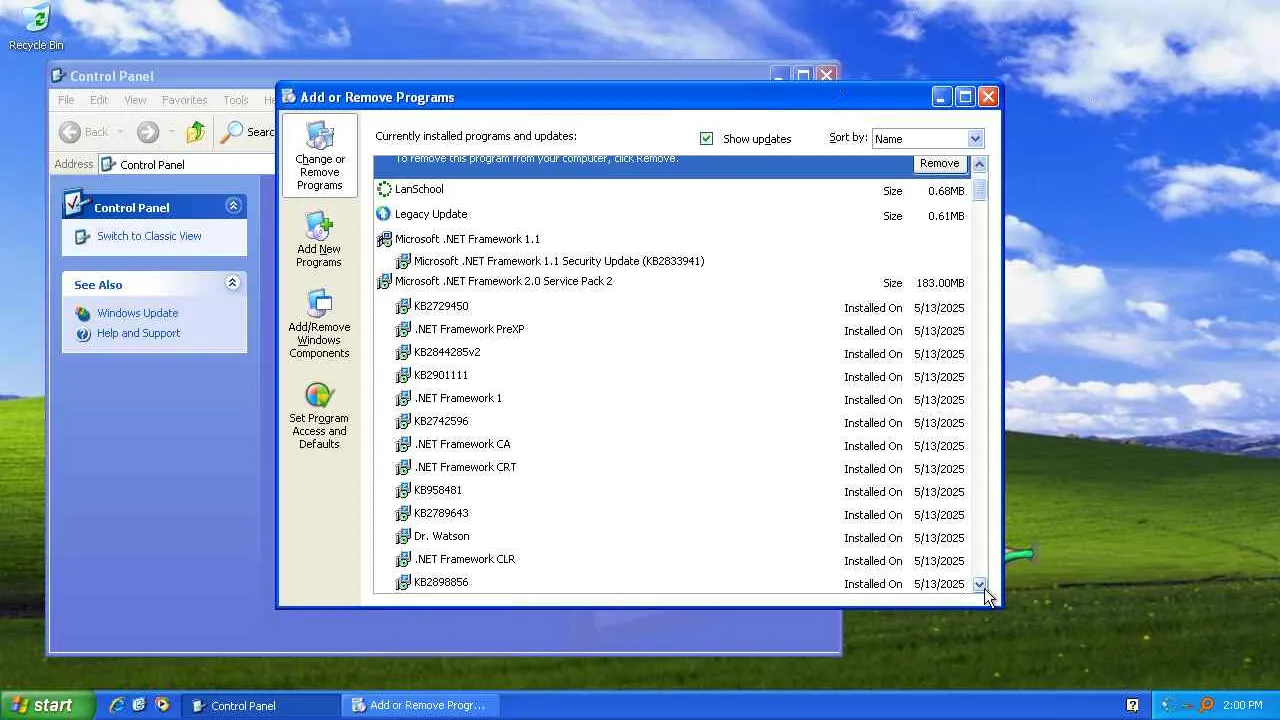
Task: Click the Add or Remove Programs title bar icon
Action: pos(289,97)
